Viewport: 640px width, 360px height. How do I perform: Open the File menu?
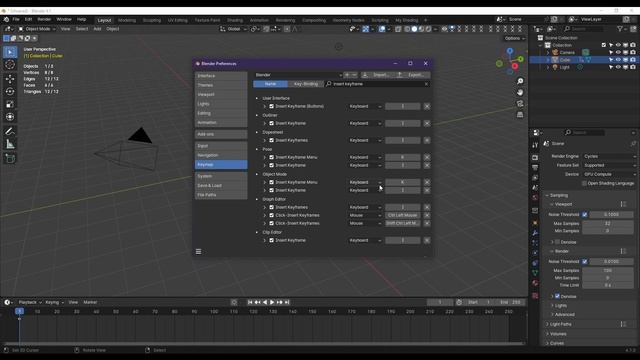(16, 20)
